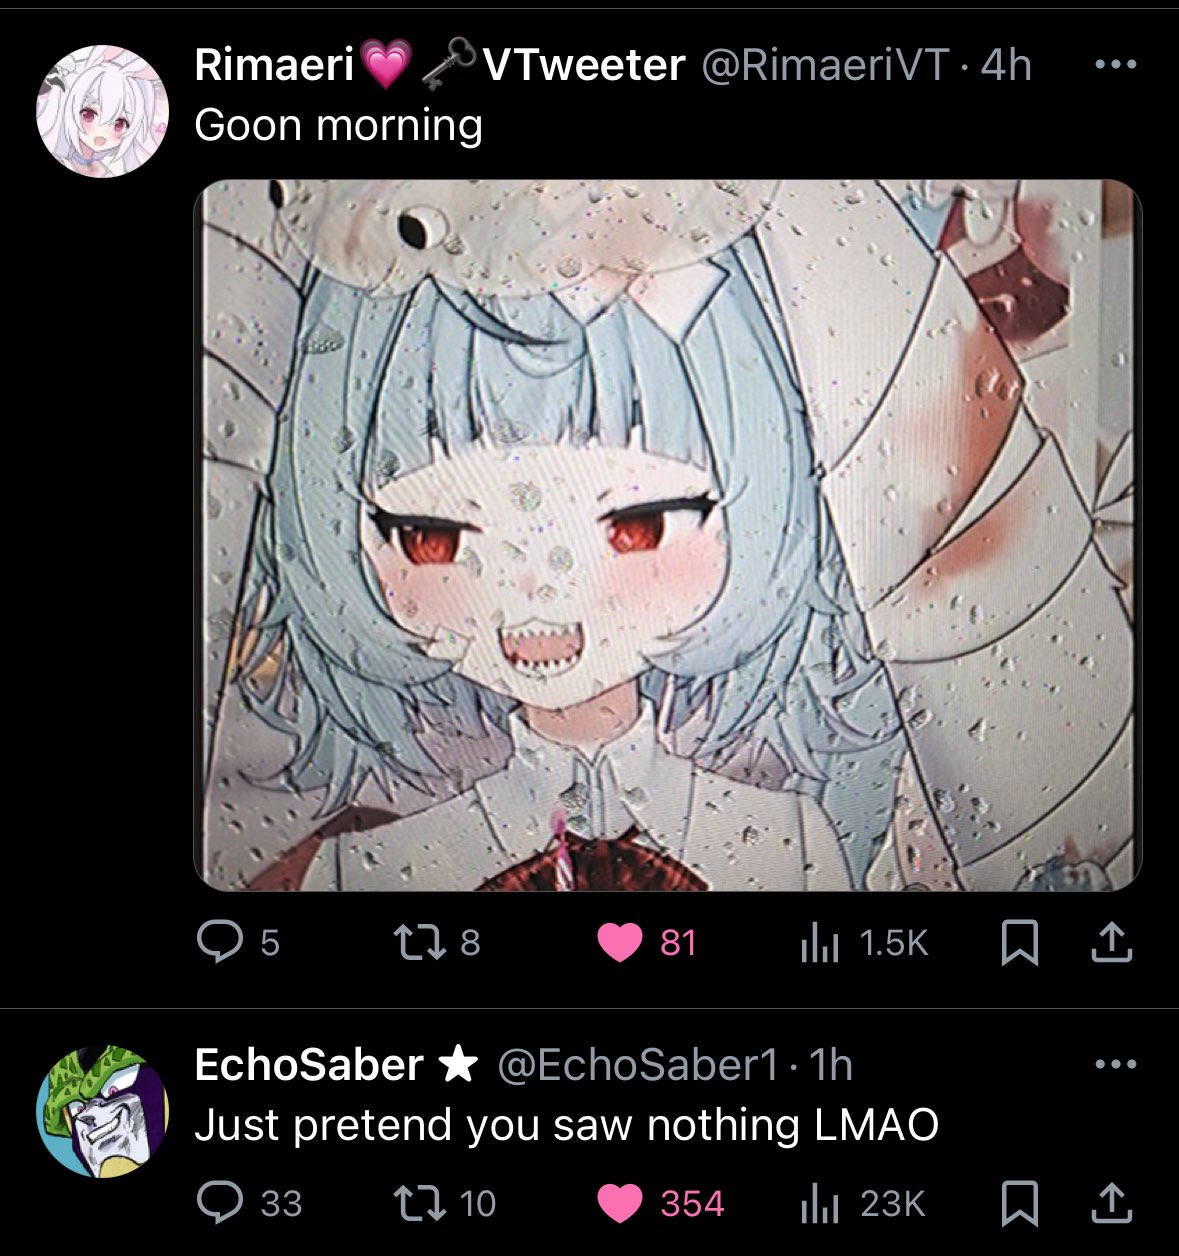View analytics showing 23K views

(863, 1202)
